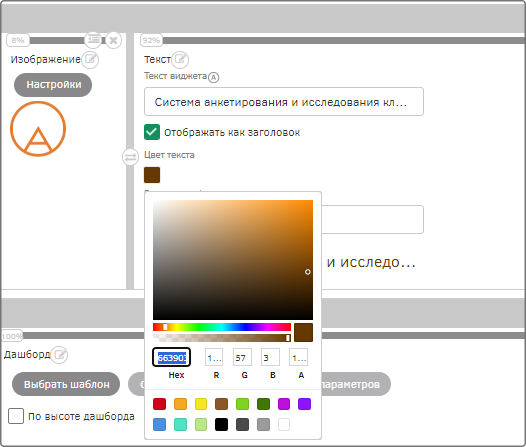This screenshot has width=526, height=447.
Task: Enable the По высоте дашборда checkbox
Action: [16, 416]
